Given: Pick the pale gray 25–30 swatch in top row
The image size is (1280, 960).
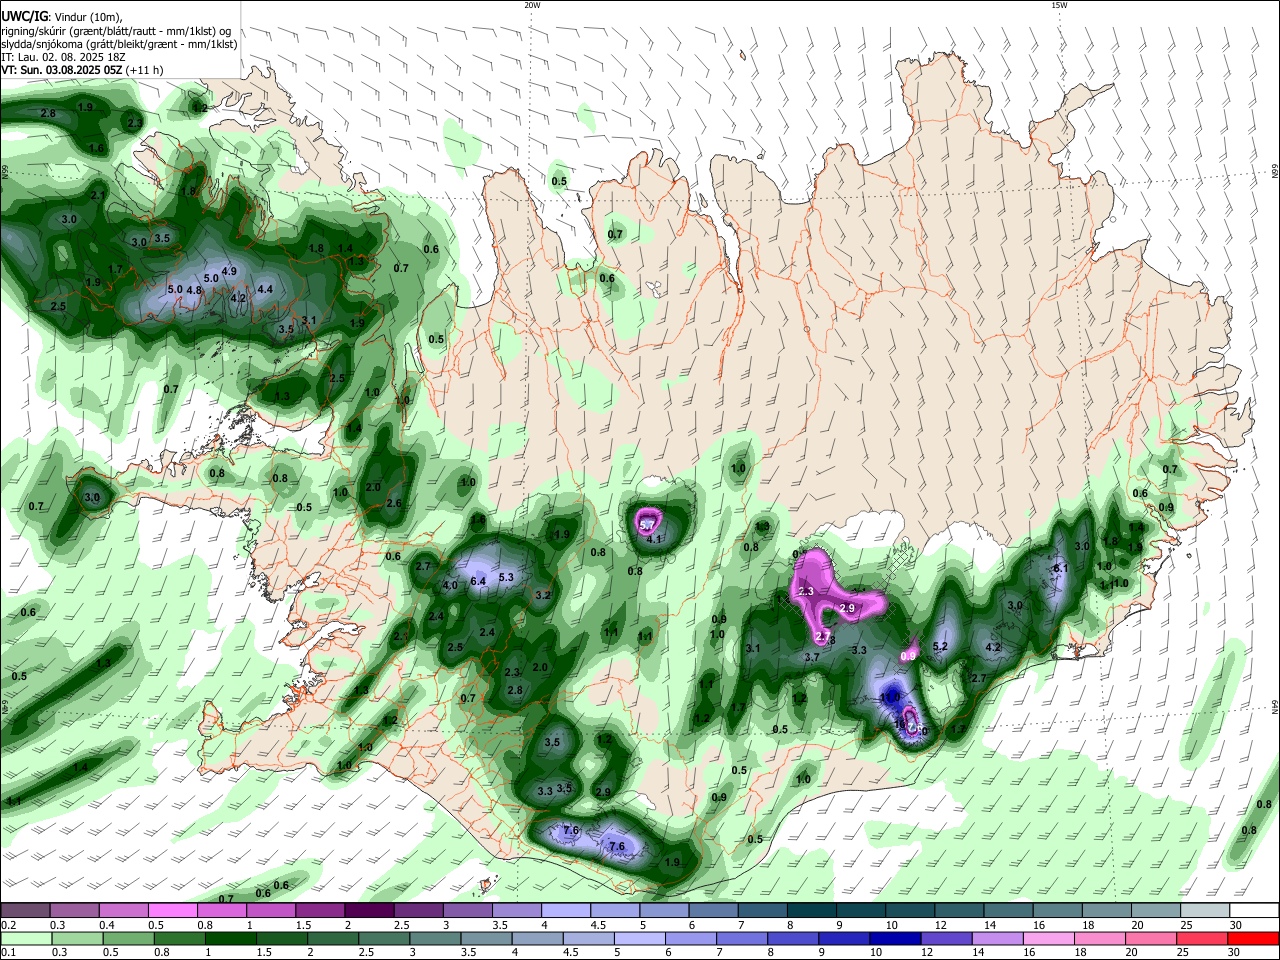Looking at the screenshot, I should [1205, 910].
